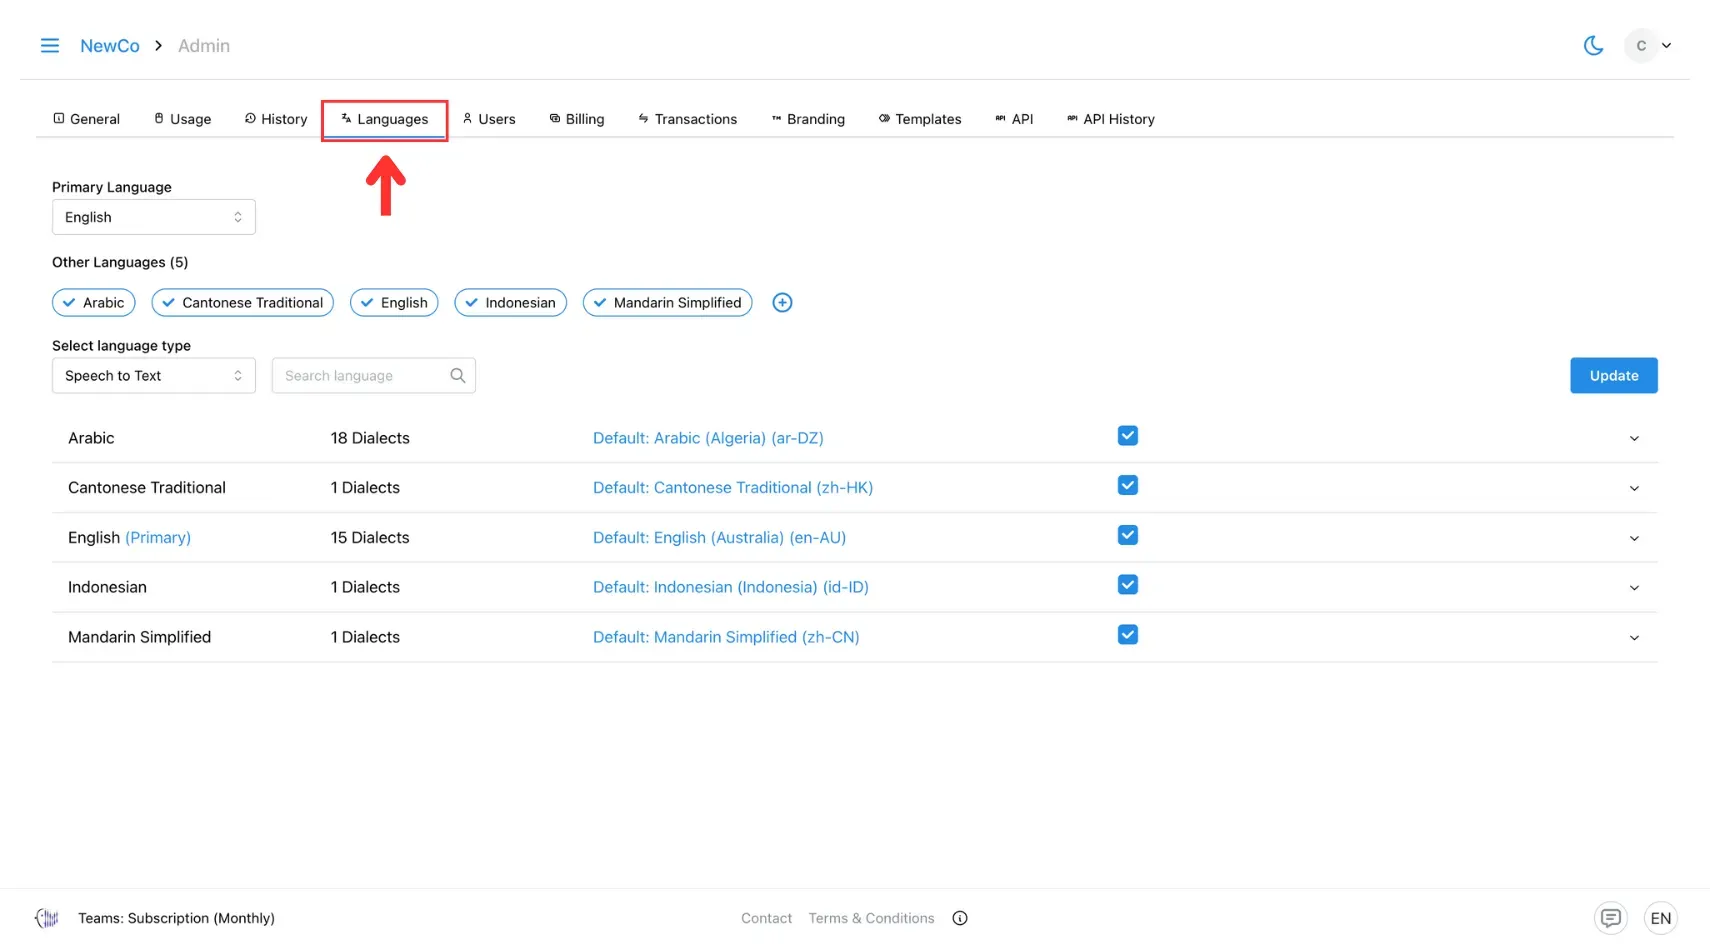Switch to the Users tab
Screen dimensions: 1710x945
(x=489, y=119)
